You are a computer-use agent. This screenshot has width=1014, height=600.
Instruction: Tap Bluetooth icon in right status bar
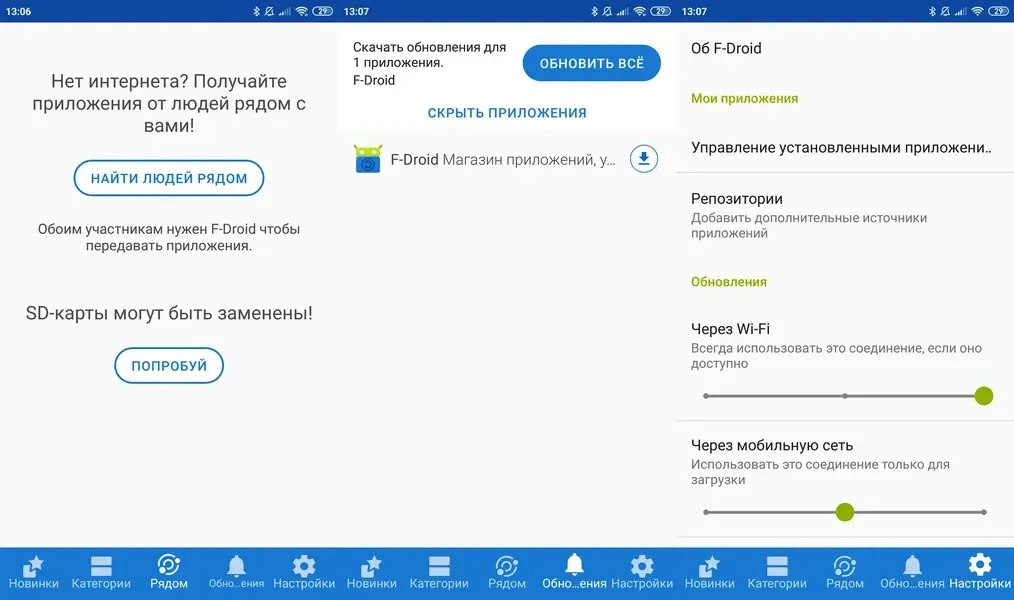(932, 11)
